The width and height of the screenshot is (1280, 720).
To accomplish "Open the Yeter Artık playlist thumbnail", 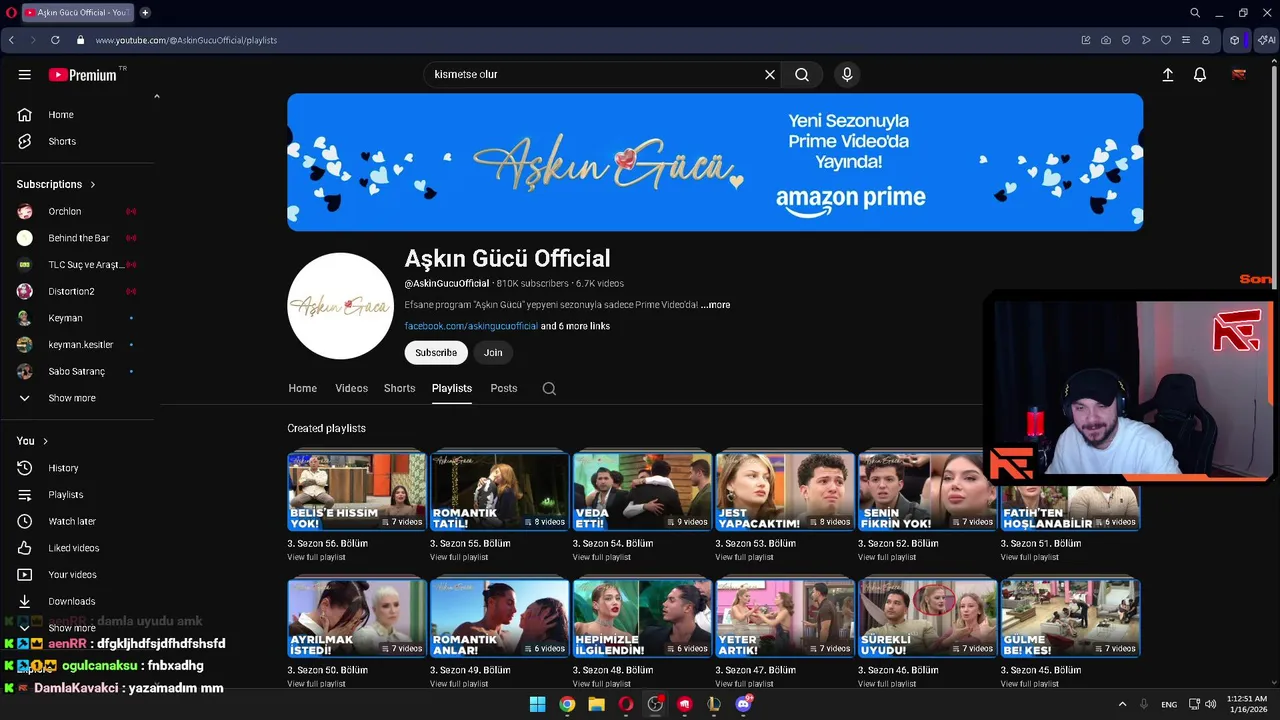I will [785, 618].
